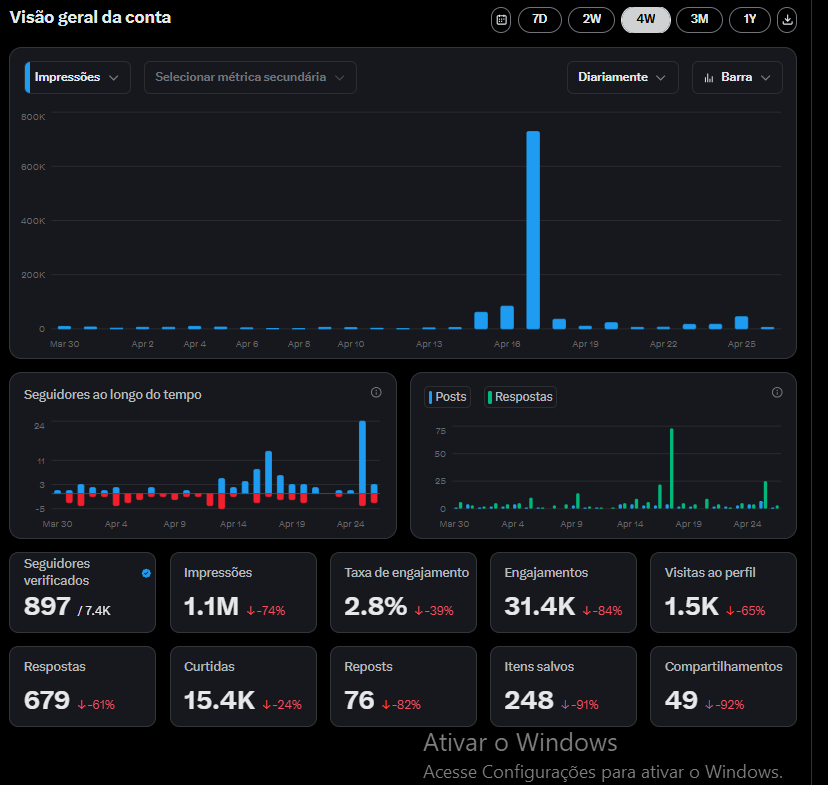This screenshot has width=828, height=785.
Task: Select the 4W time range
Action: click(646, 20)
